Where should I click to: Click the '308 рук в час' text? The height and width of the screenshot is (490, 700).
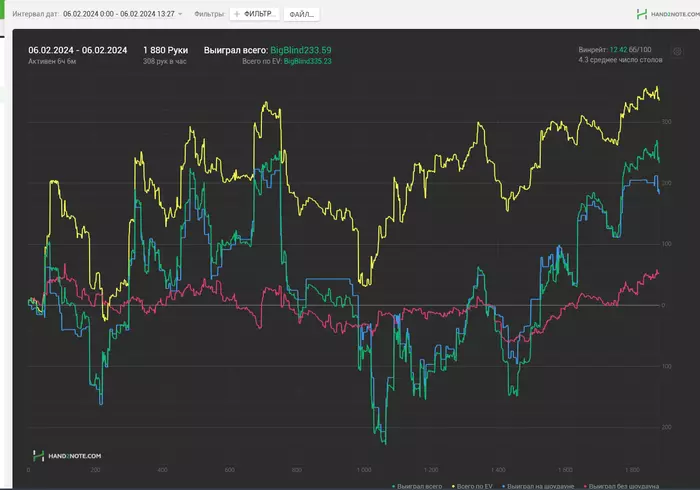point(165,61)
